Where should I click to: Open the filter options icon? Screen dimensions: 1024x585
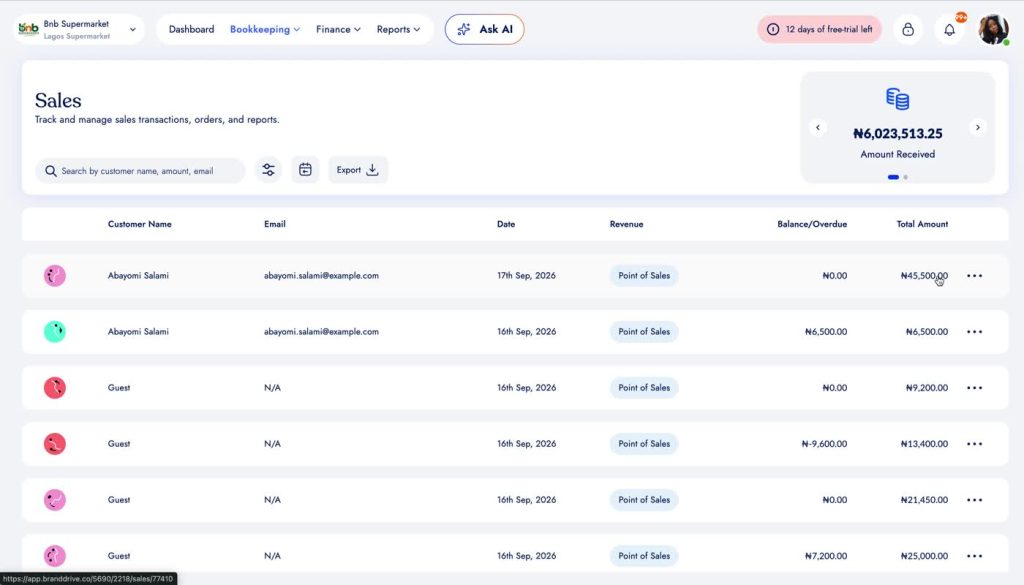coord(268,170)
